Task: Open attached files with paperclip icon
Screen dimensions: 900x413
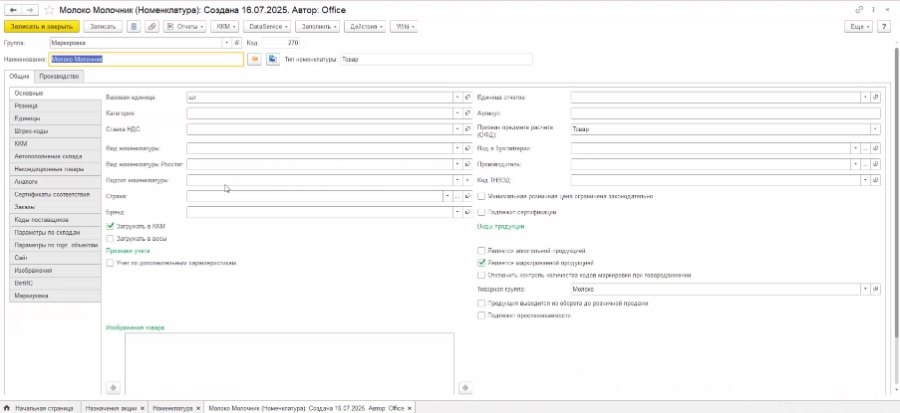Action: click(x=152, y=26)
